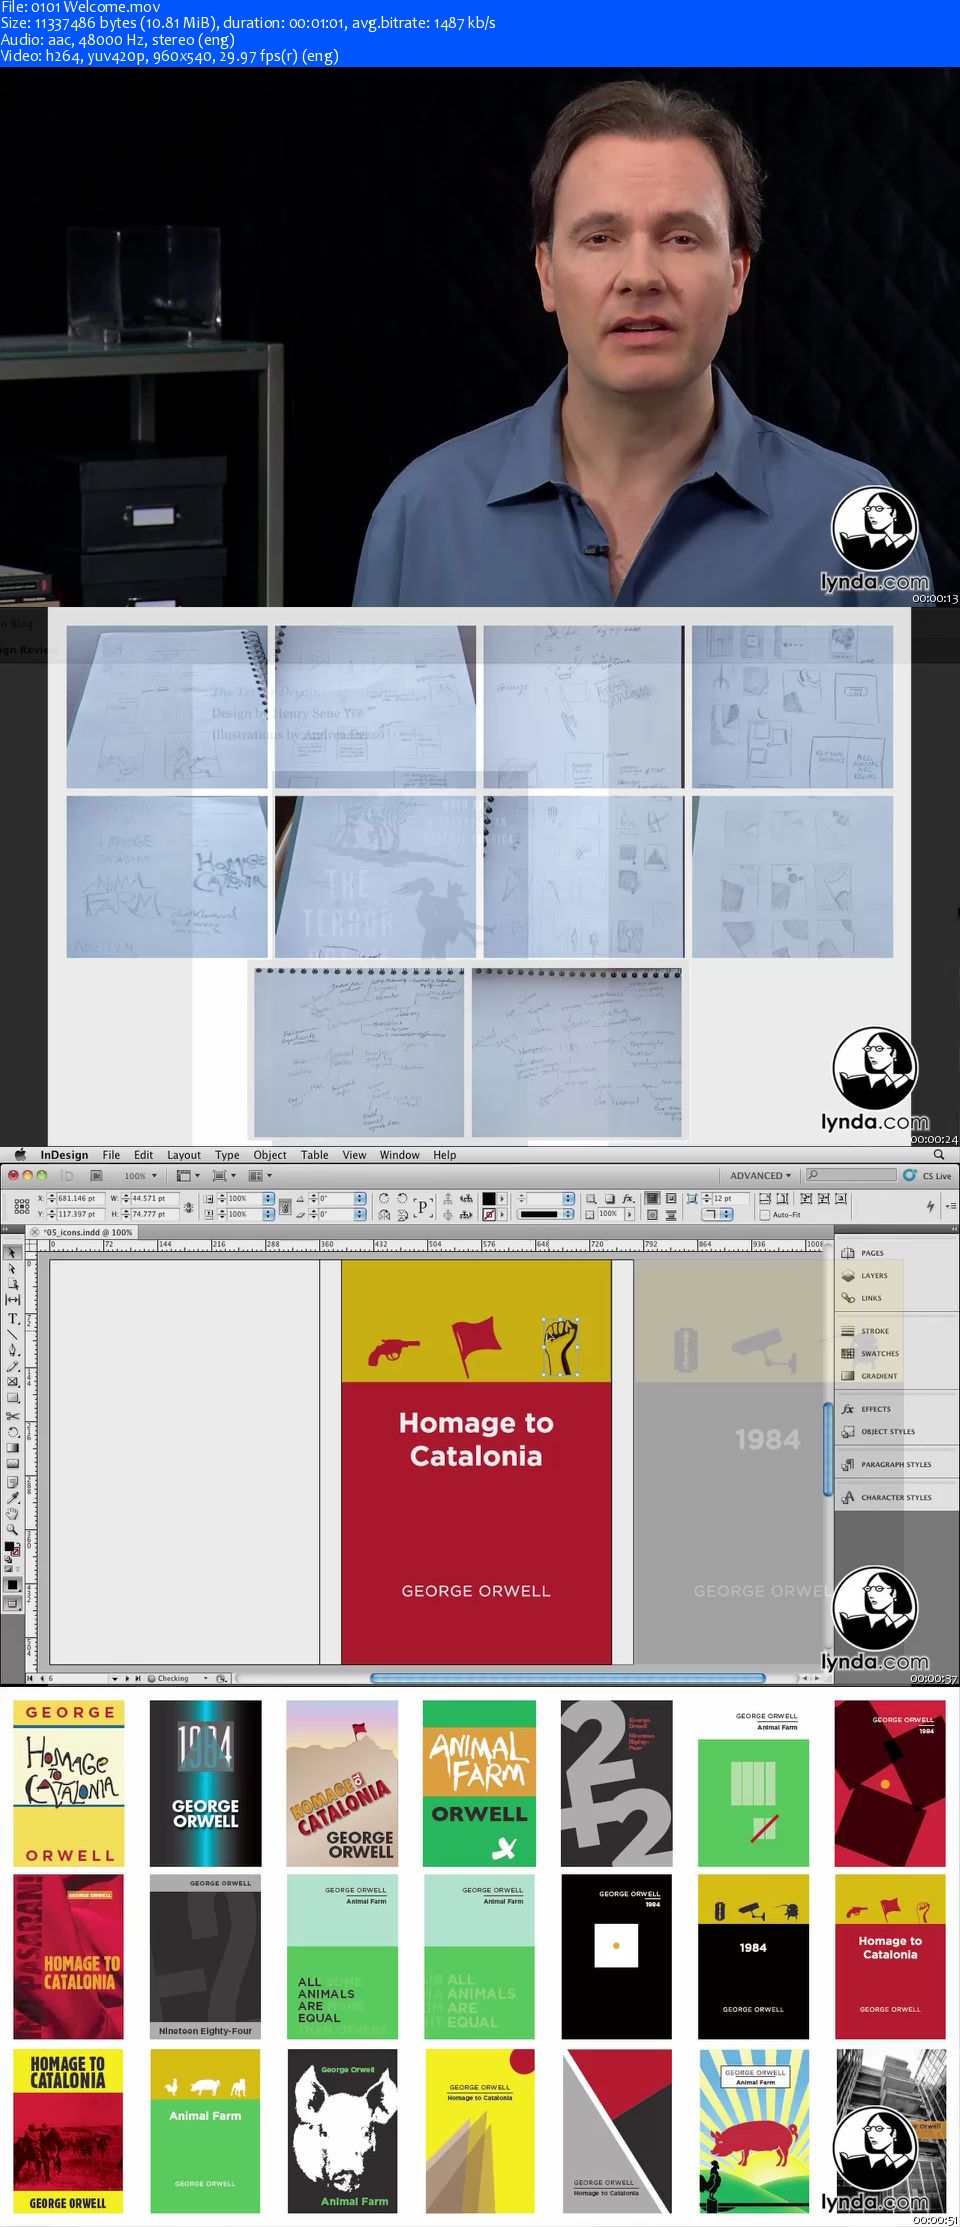Viewport: 960px width, 2227px height.
Task: Open the Object menu
Action: click(270, 1155)
